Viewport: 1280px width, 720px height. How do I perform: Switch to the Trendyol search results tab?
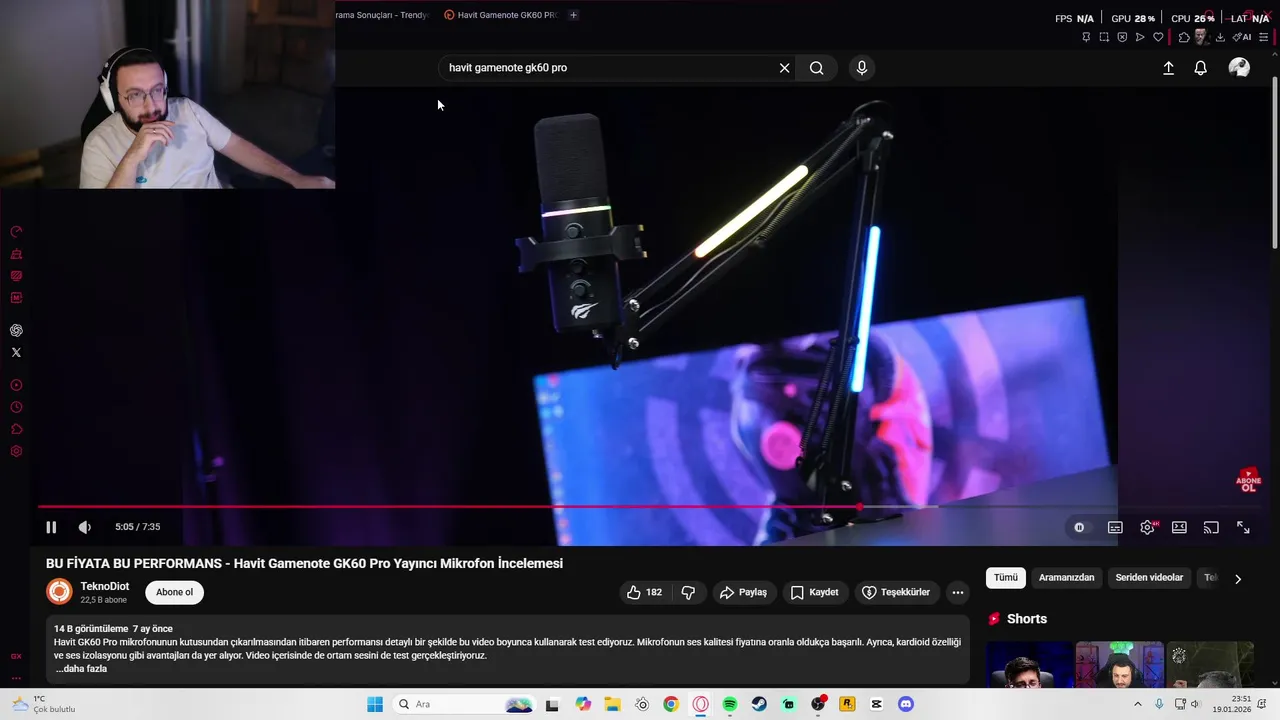382,15
